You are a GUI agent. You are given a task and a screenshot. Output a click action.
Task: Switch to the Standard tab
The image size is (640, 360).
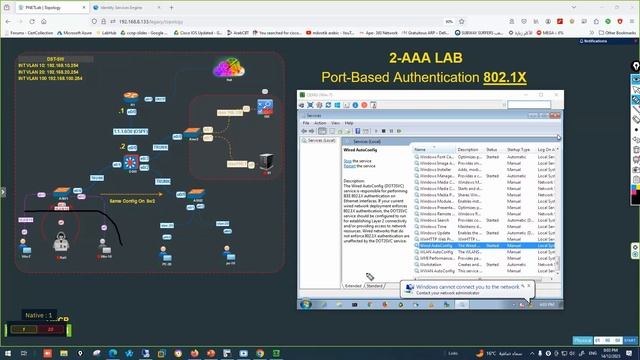click(x=374, y=286)
